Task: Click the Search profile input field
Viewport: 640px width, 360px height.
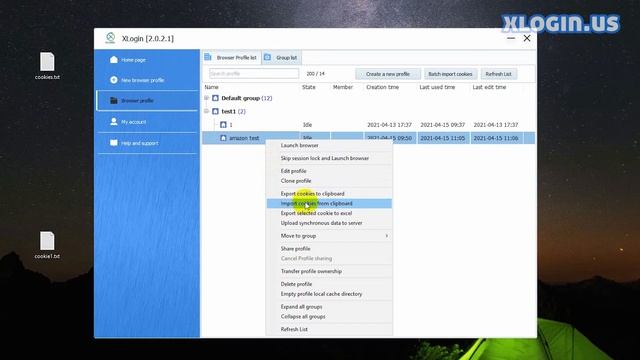Action: 254,73
